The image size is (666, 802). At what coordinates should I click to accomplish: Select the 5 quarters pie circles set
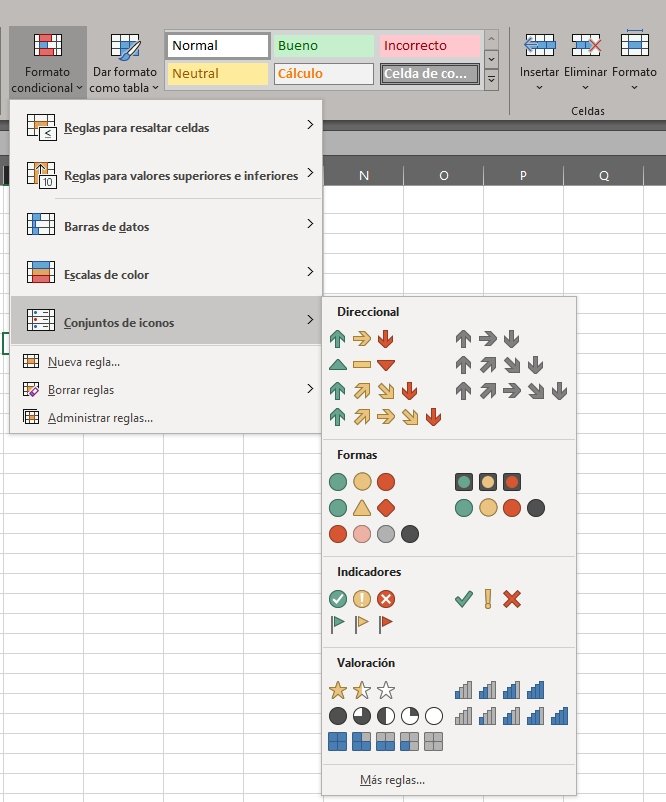click(386, 716)
